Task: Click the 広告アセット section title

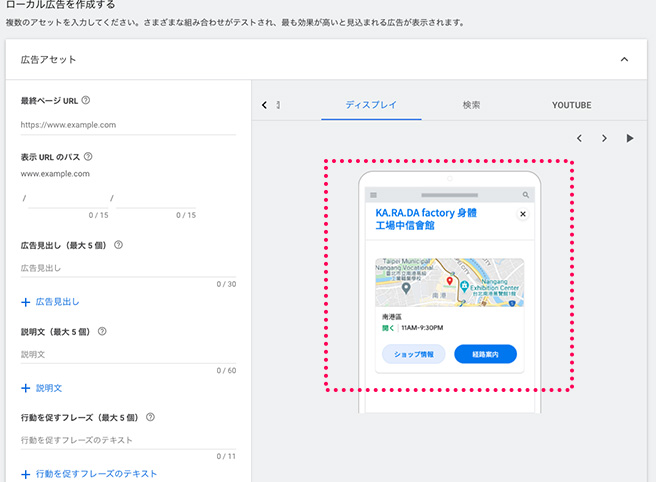Action: (49, 59)
